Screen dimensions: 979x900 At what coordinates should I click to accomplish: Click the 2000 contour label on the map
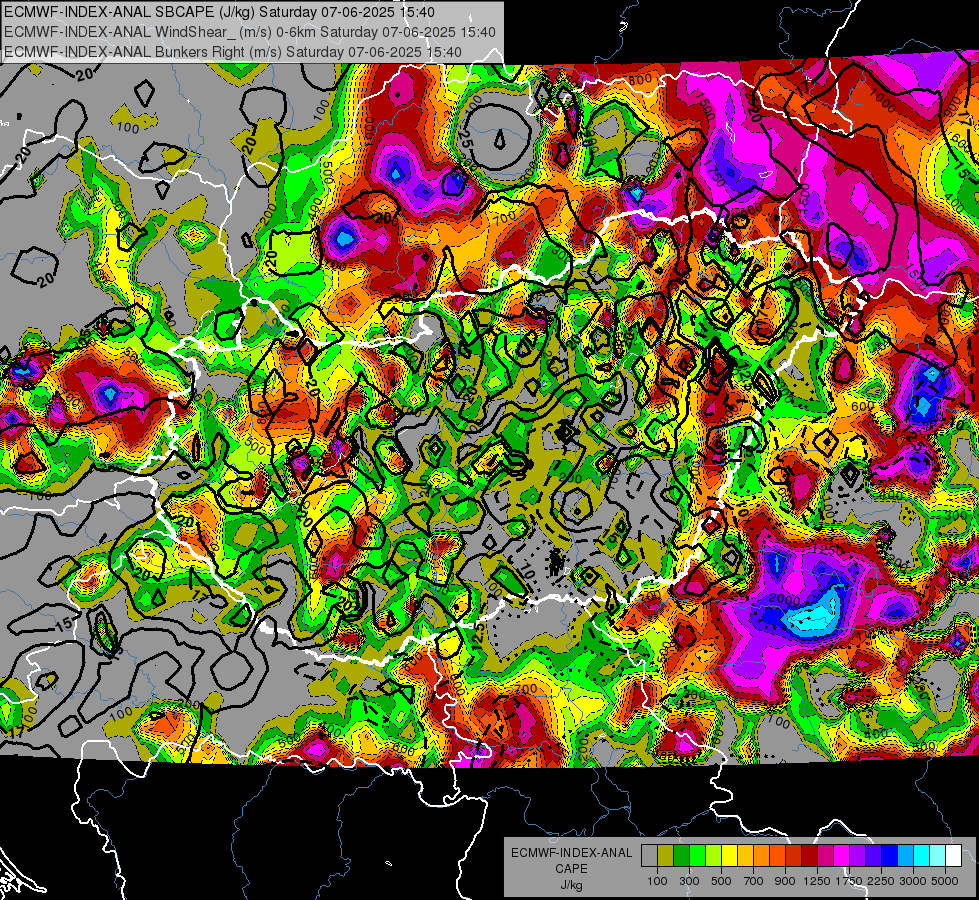[x=785, y=600]
